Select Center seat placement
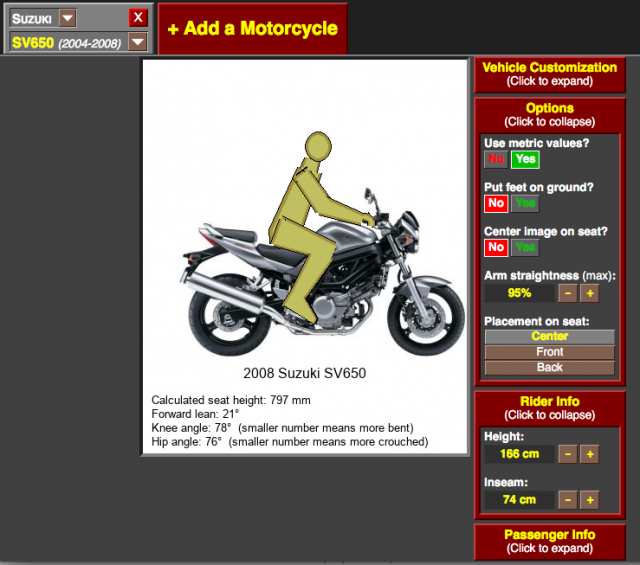 549,337
